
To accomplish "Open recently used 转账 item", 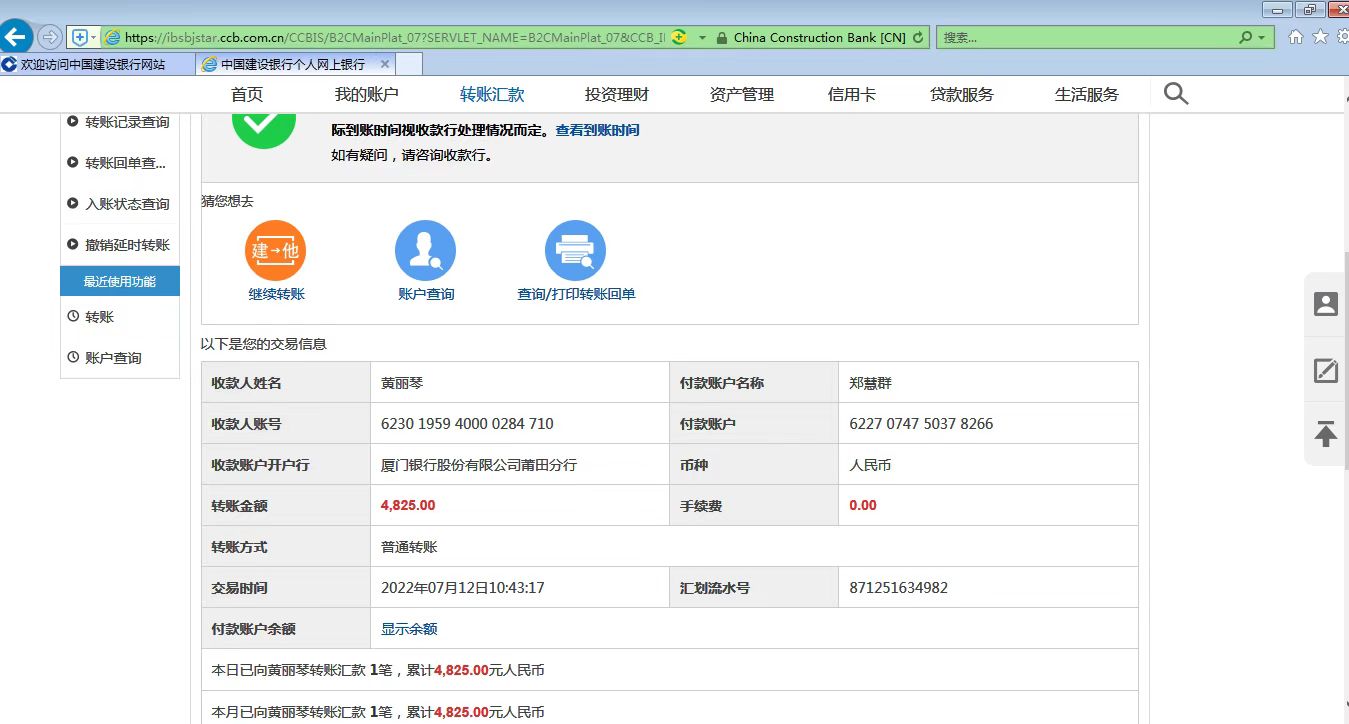I will click(x=100, y=317).
